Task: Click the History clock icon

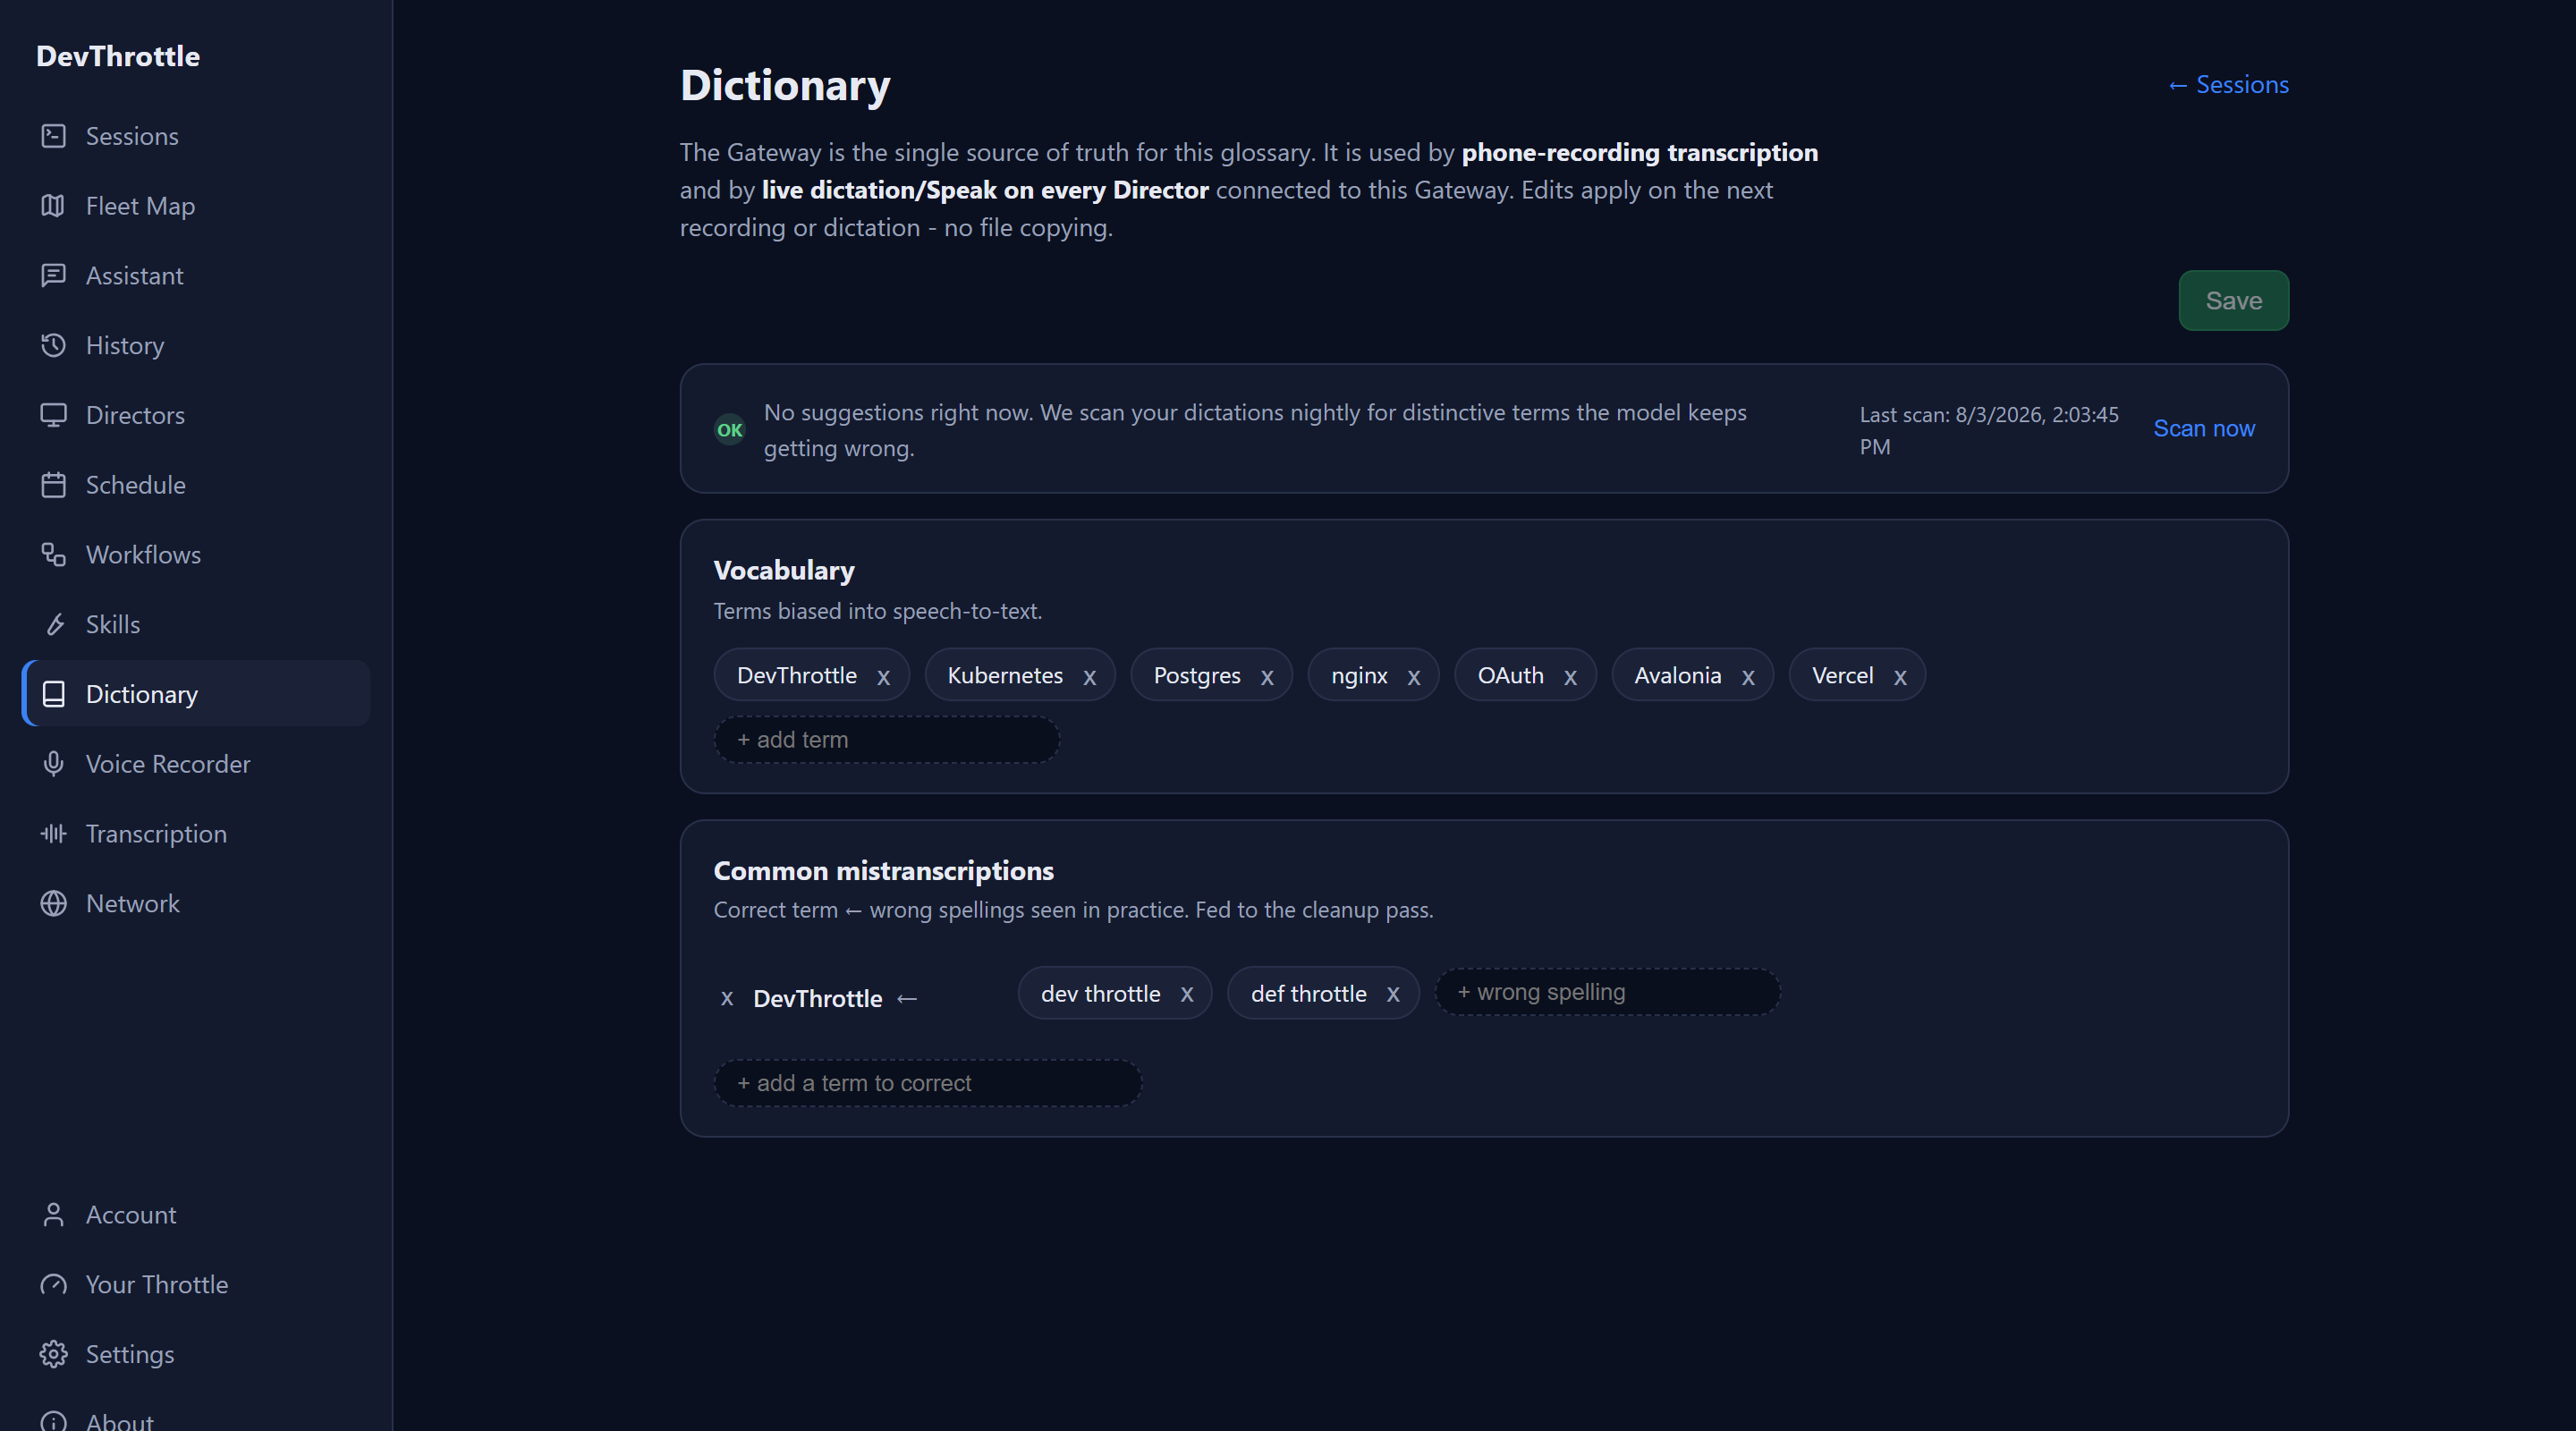Action: pyautogui.click(x=53, y=345)
